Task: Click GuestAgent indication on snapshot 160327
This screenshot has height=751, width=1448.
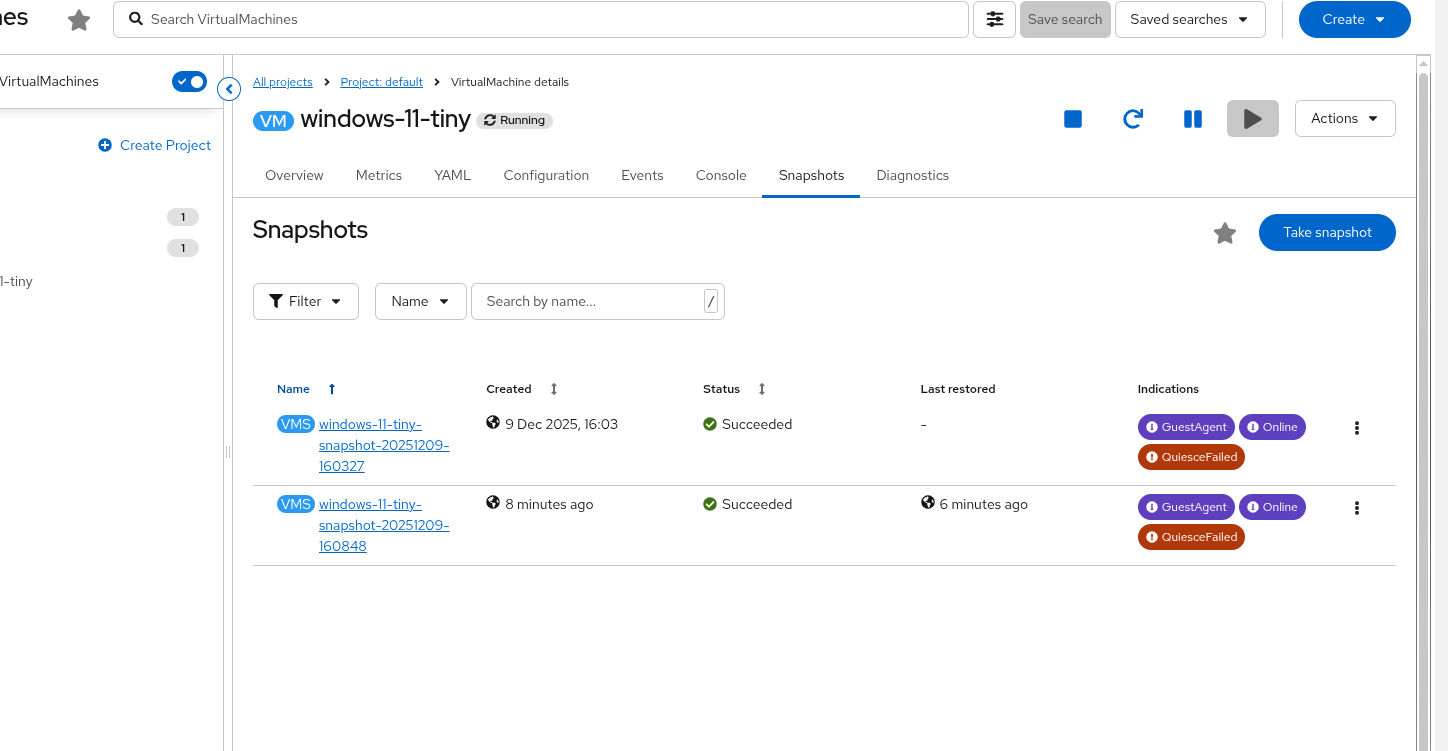Action: [x=1186, y=427]
